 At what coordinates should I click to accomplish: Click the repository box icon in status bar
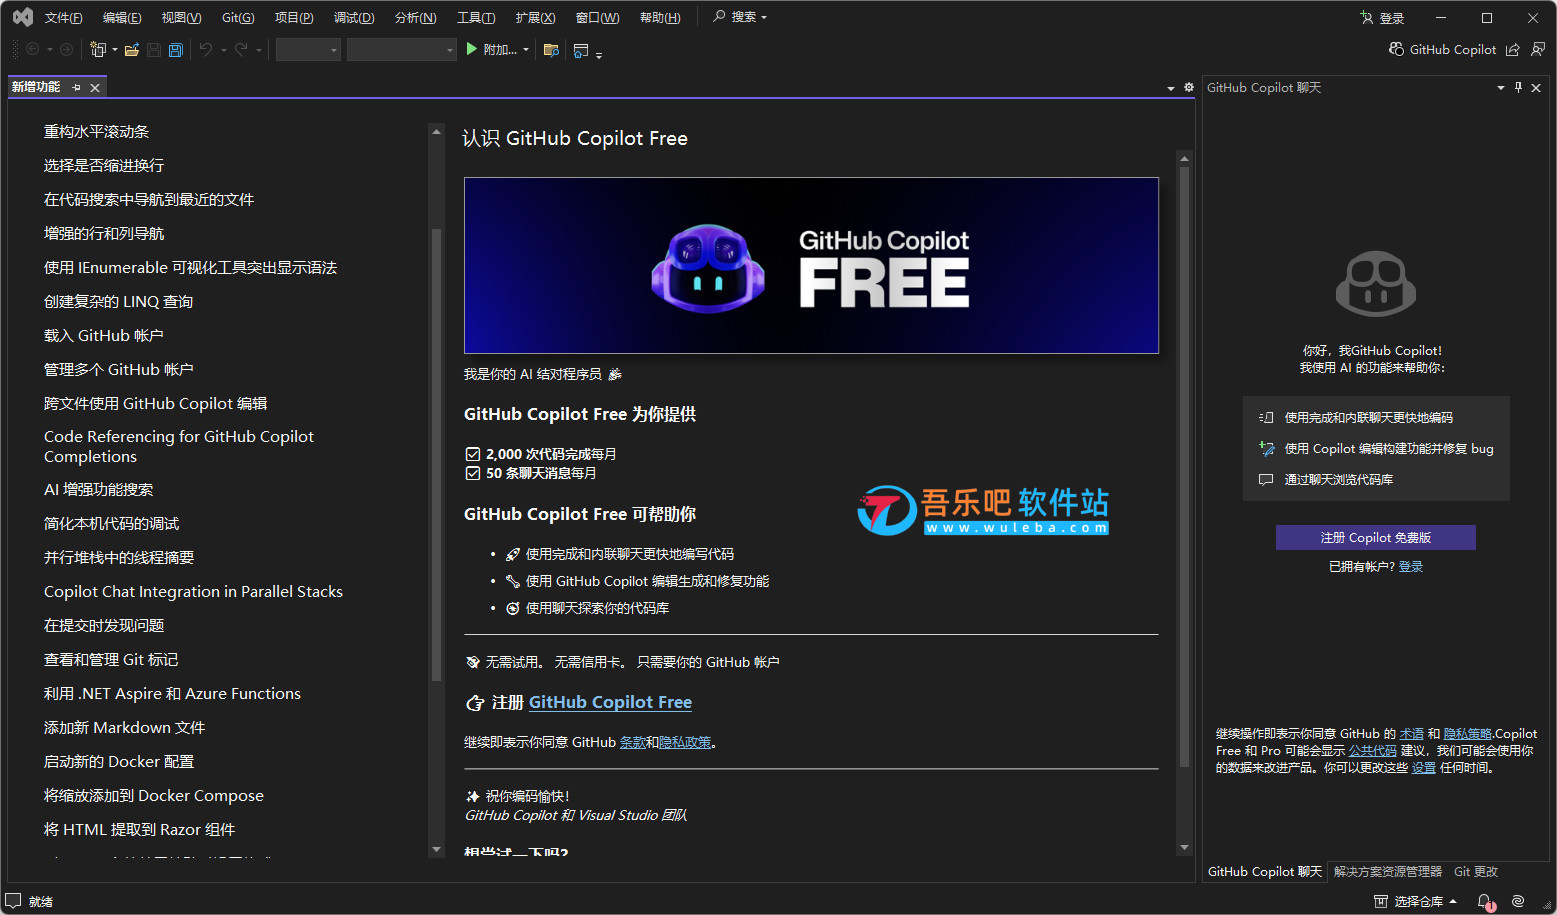pyautogui.click(x=1380, y=901)
